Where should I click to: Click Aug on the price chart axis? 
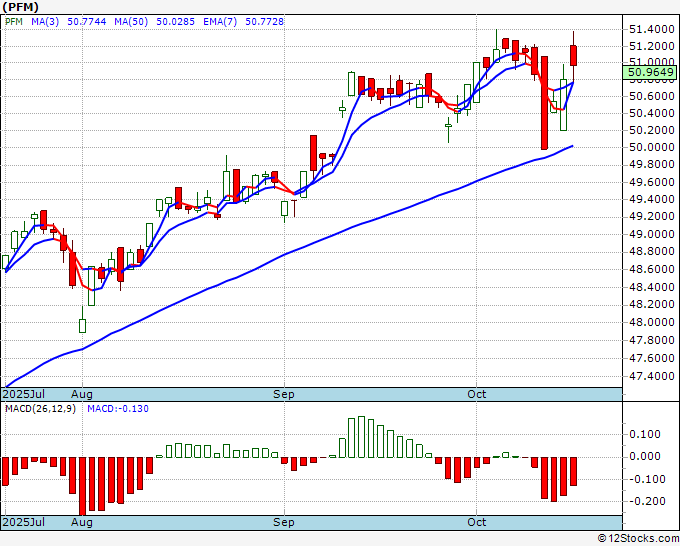click(82, 394)
